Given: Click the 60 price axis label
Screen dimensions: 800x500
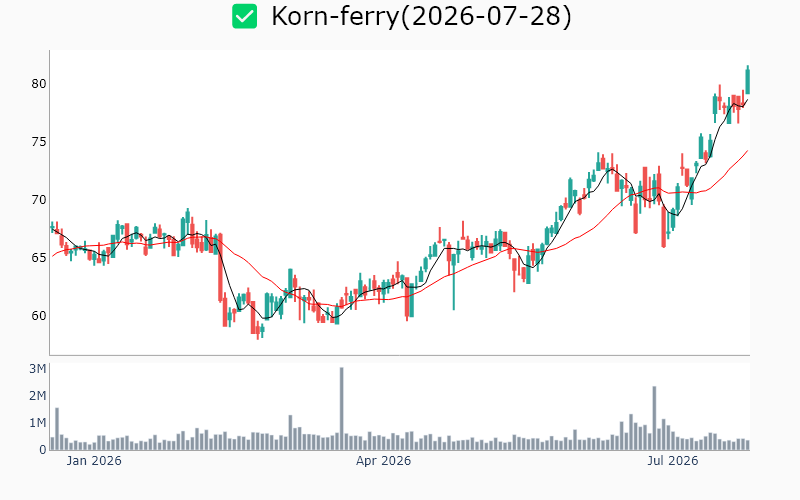Looking at the screenshot, I should [39, 315].
